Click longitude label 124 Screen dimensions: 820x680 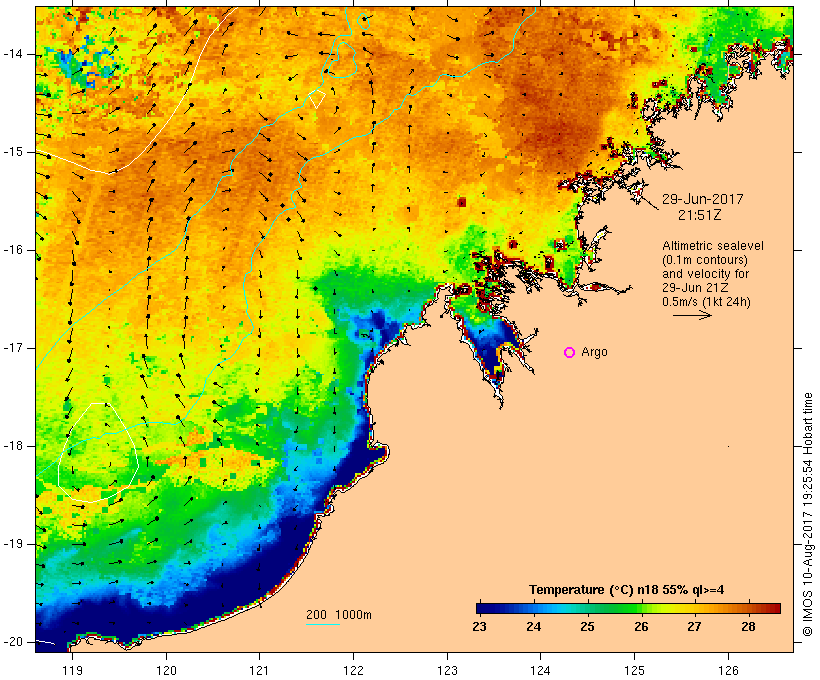[x=540, y=670]
